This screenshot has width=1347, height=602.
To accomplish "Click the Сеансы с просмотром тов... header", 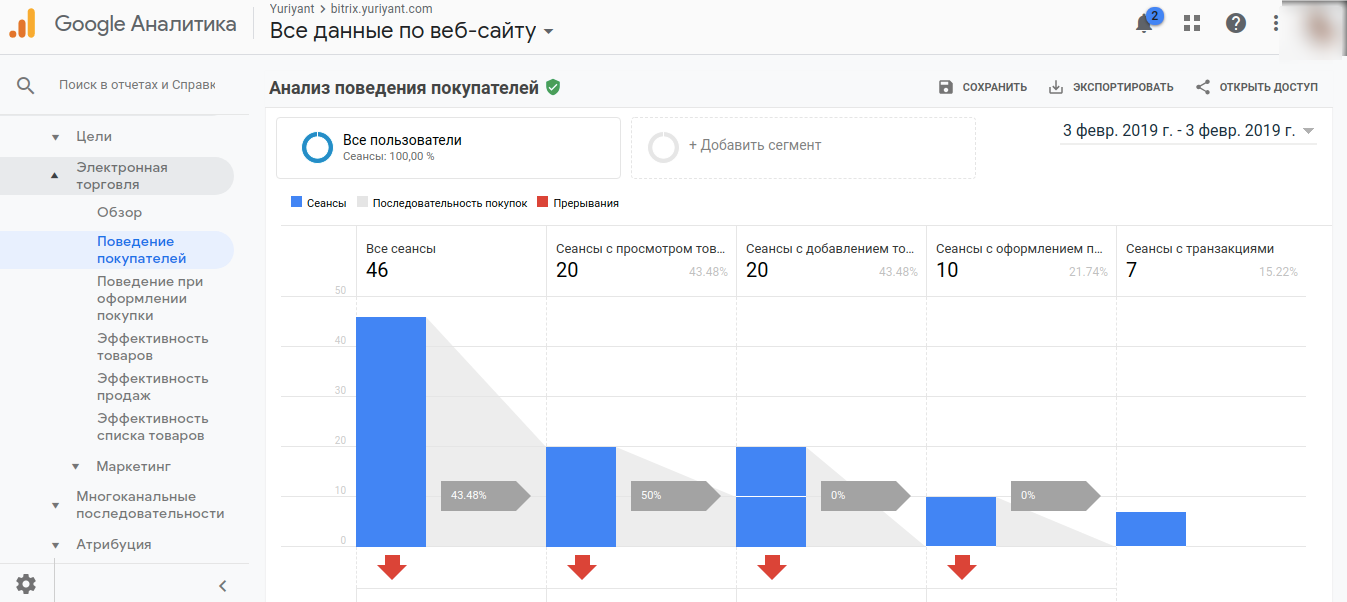I will (641, 249).
